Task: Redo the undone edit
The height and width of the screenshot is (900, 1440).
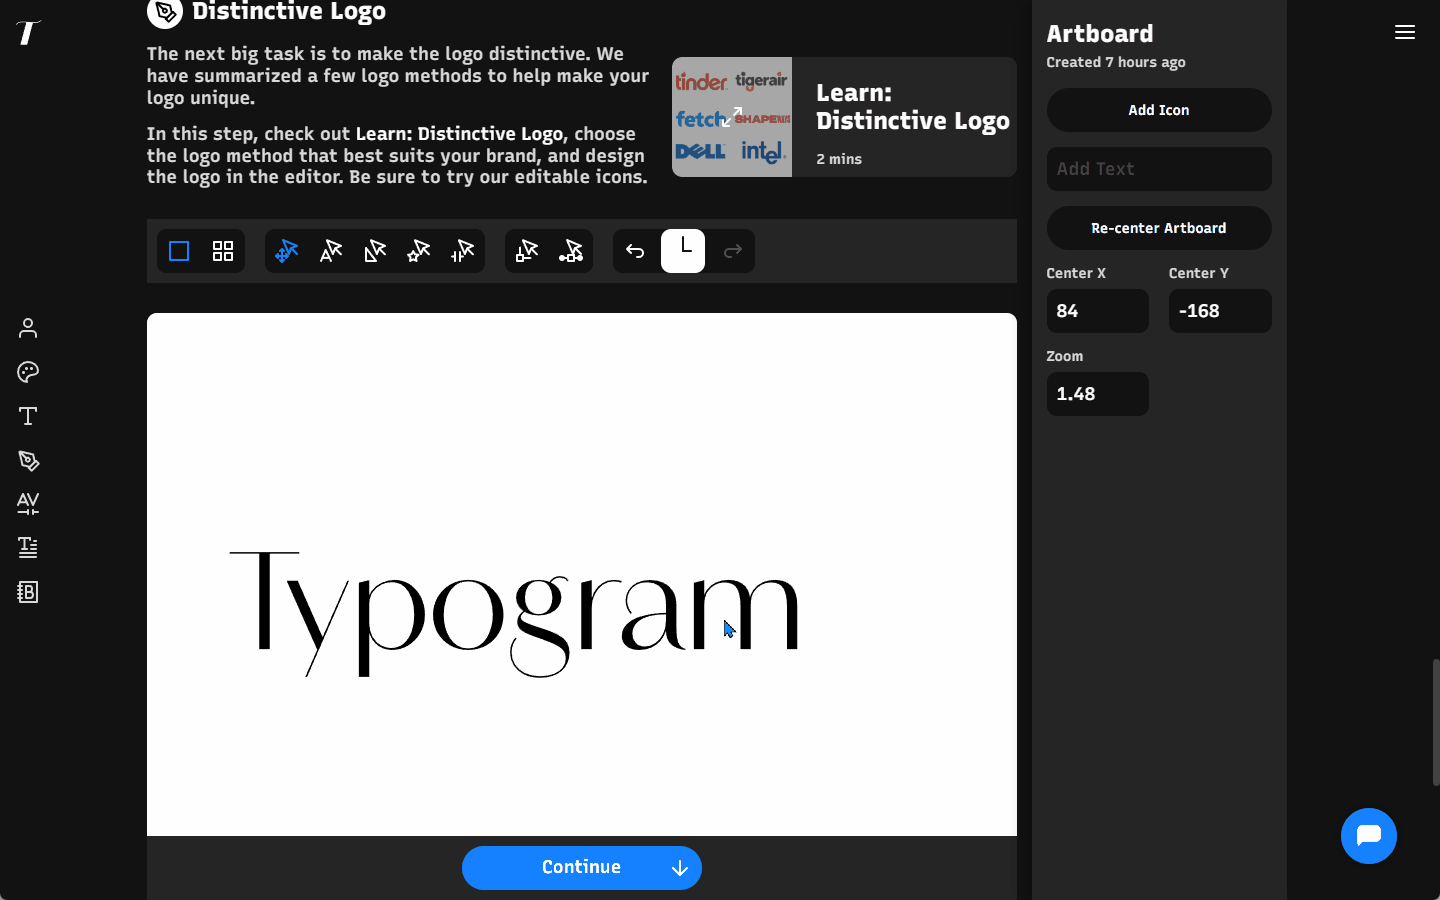Action: [733, 251]
